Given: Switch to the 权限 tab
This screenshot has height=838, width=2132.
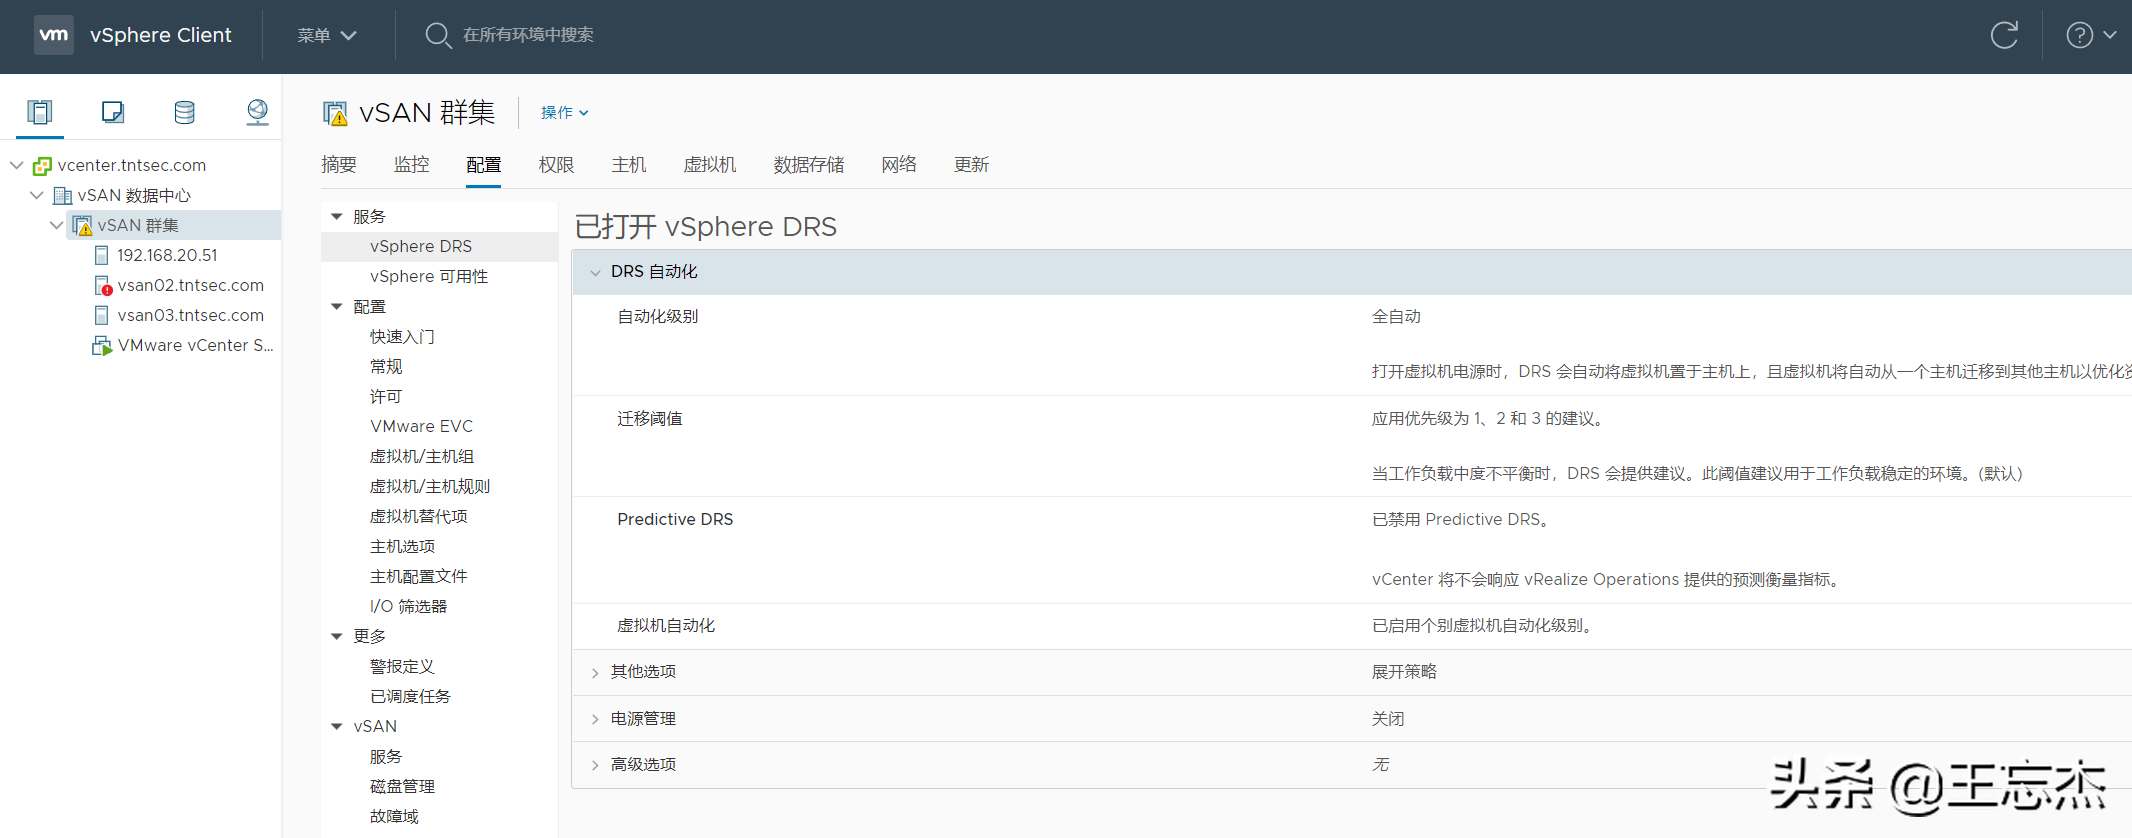Looking at the screenshot, I should coord(556,165).
